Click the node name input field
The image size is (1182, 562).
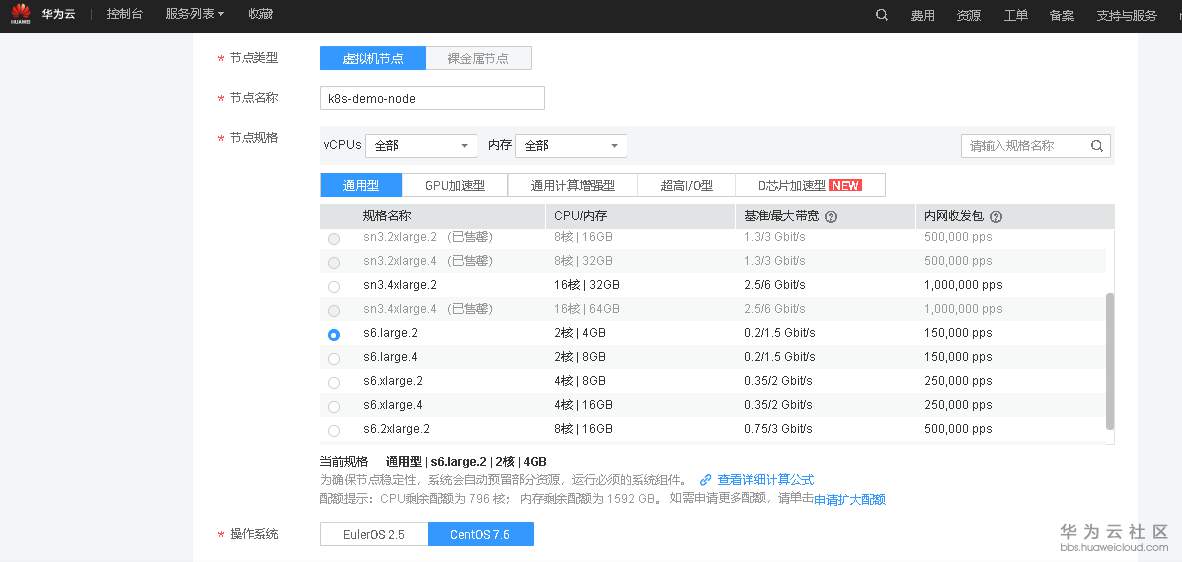pyautogui.click(x=432, y=98)
